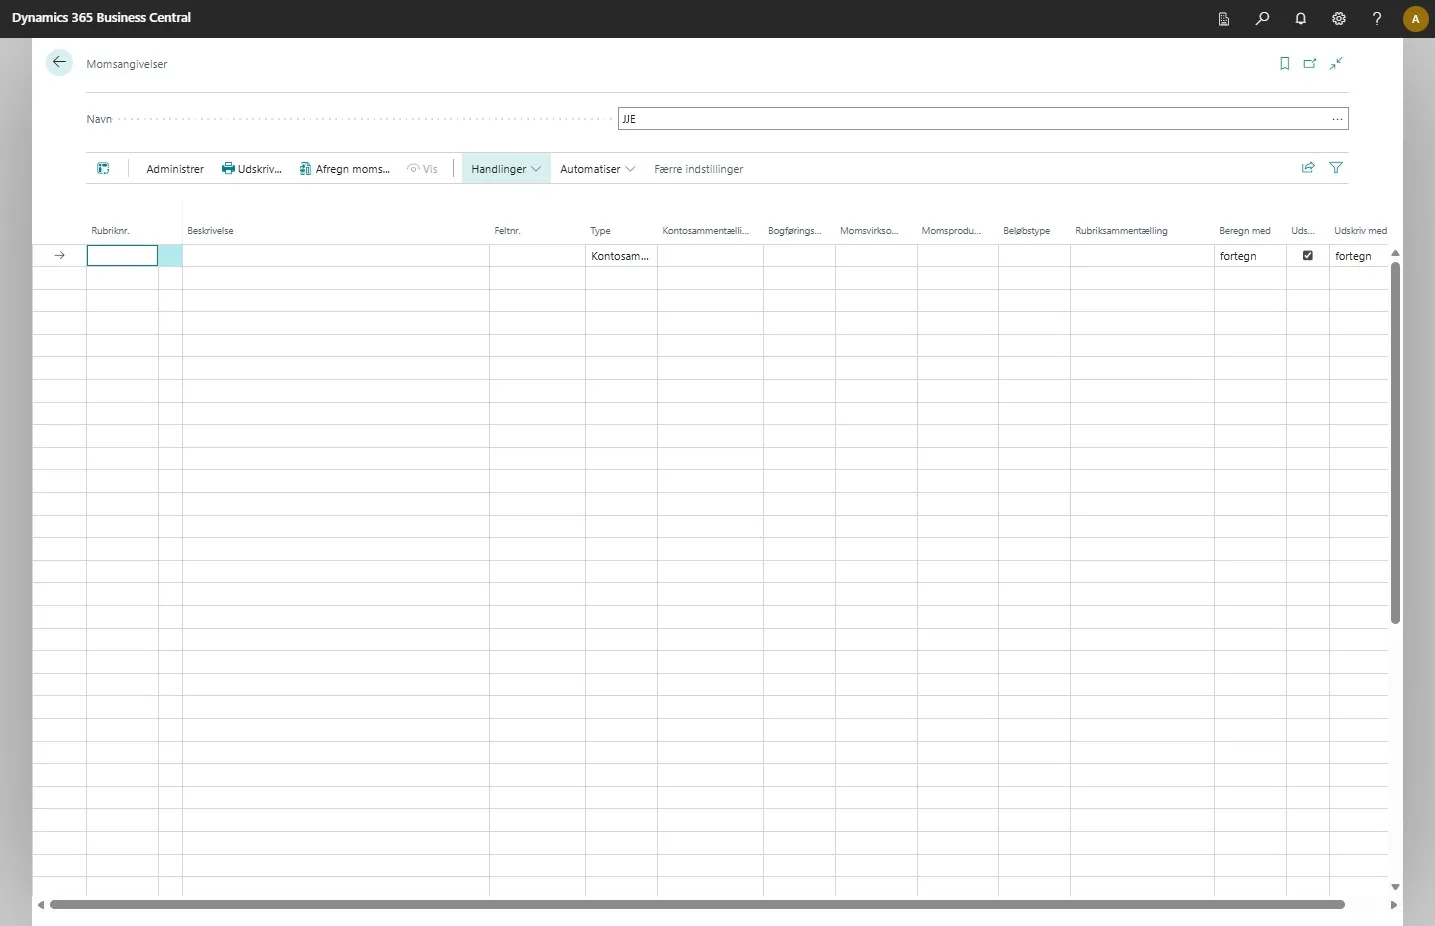This screenshot has width=1435, height=926.
Task: Click Udskriv print action
Action: click(252, 169)
